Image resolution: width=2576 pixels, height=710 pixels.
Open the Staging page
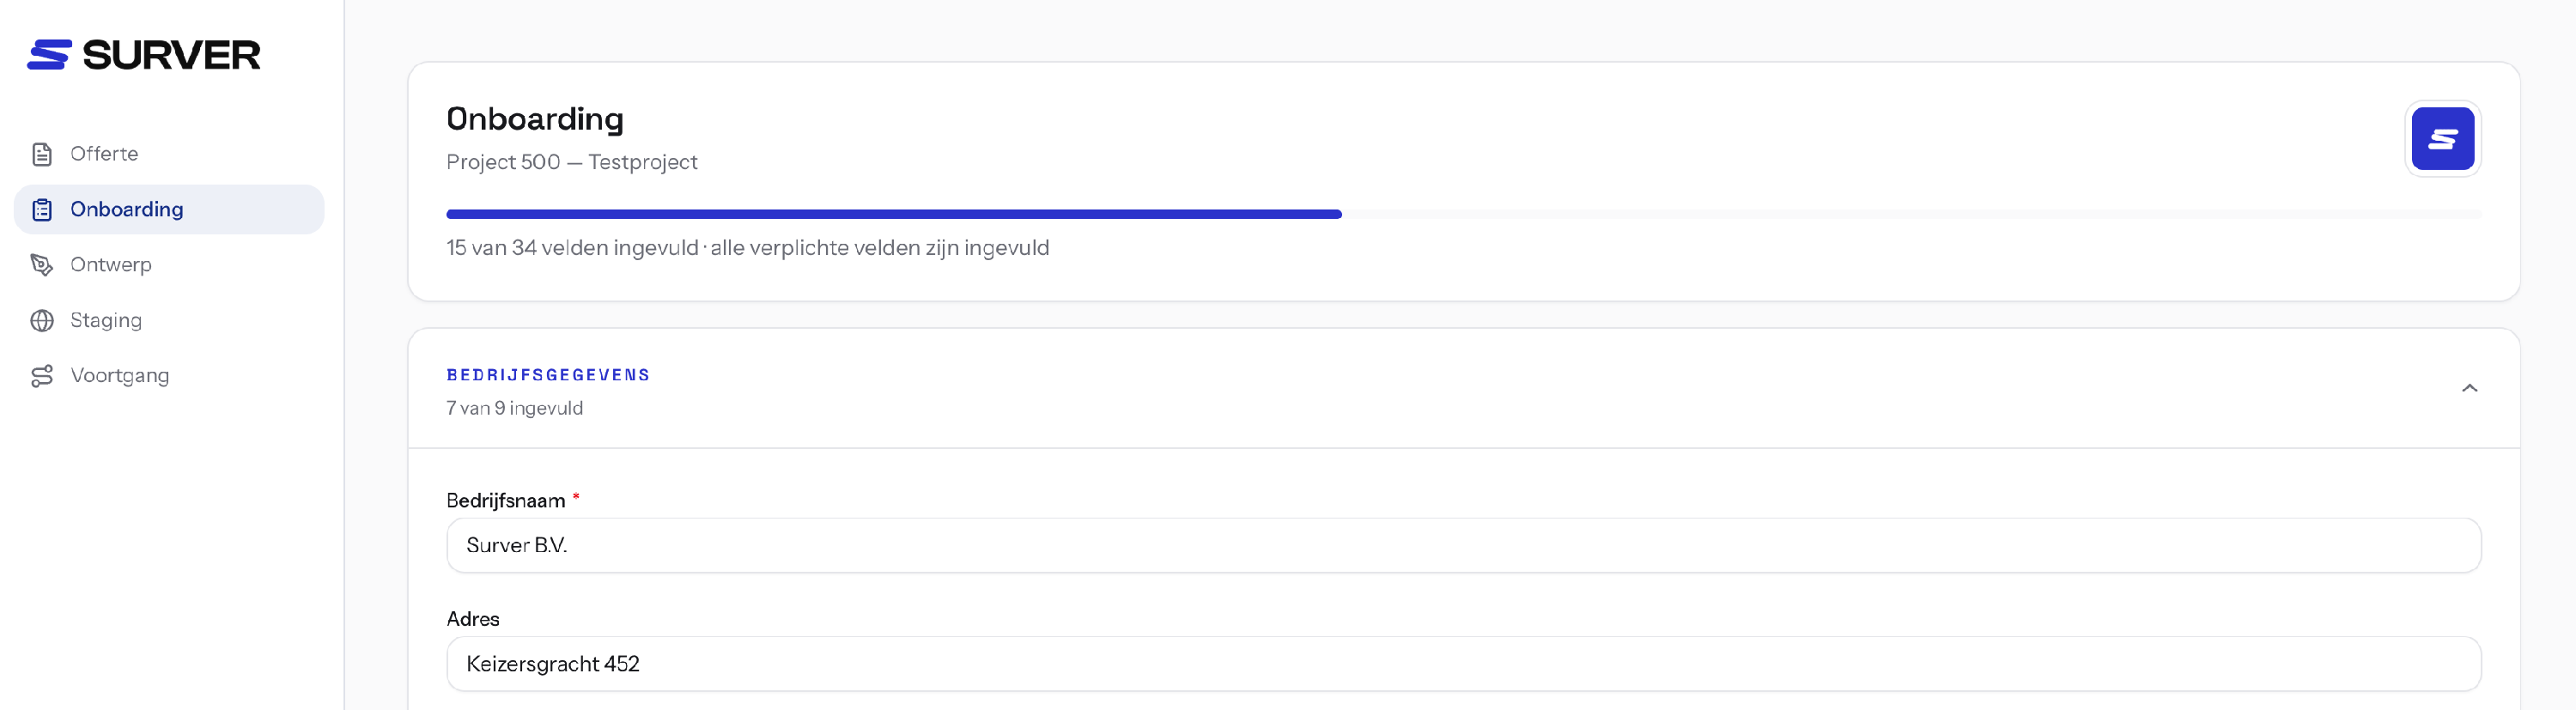pos(169,321)
